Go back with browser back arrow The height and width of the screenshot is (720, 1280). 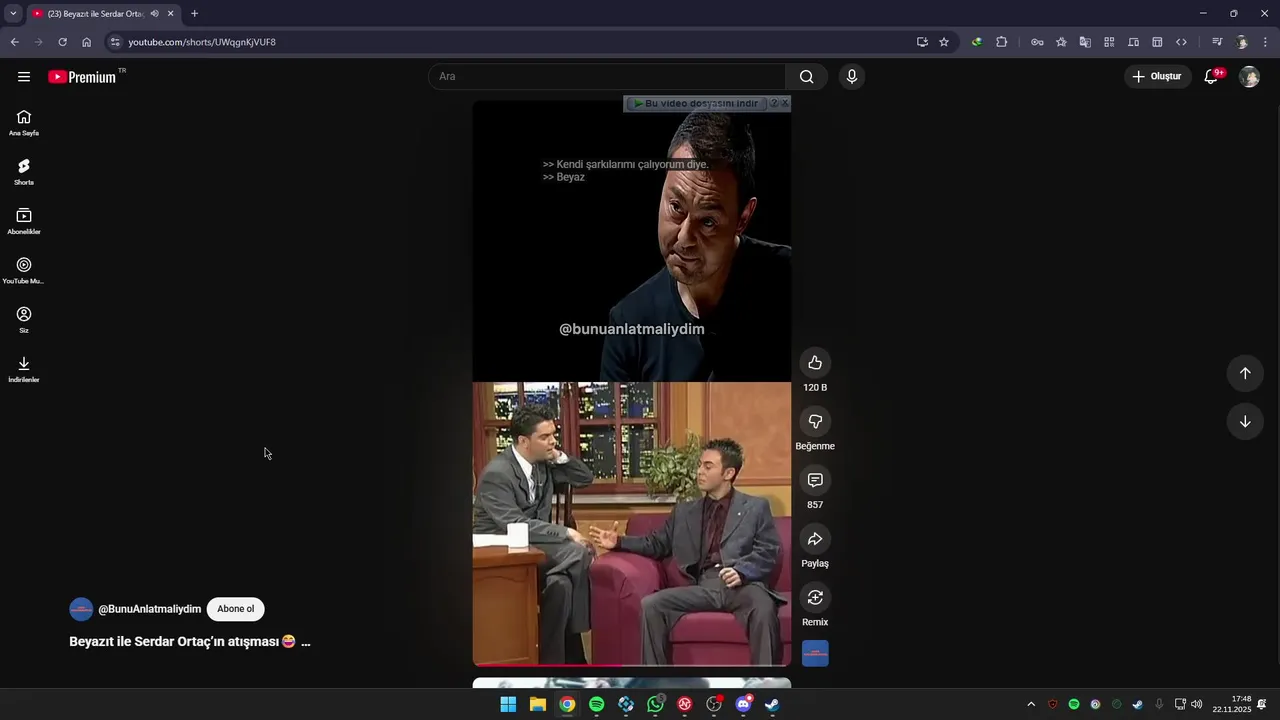[14, 42]
